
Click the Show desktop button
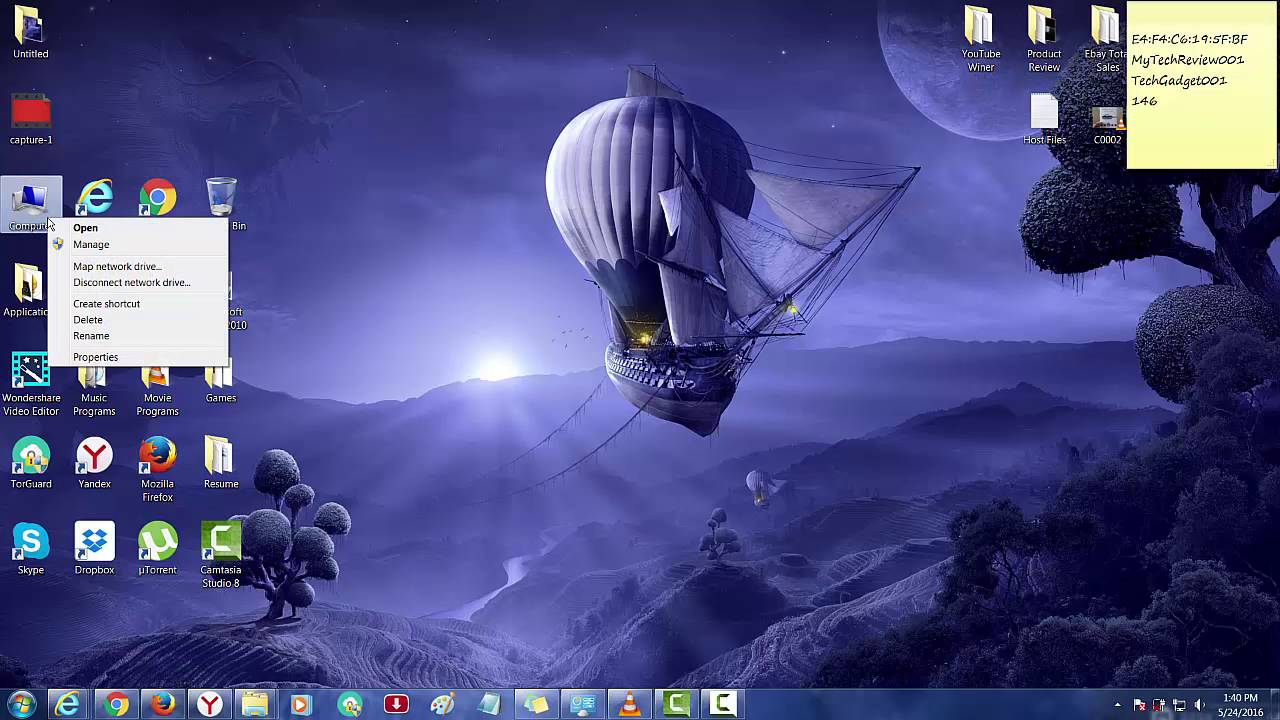pos(1273,705)
